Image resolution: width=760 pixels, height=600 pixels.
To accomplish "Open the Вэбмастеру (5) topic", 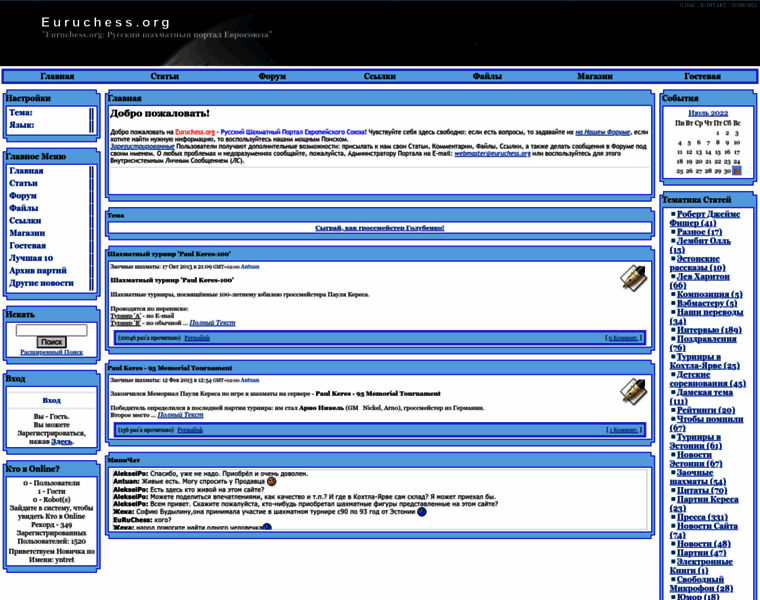I will (707, 303).
